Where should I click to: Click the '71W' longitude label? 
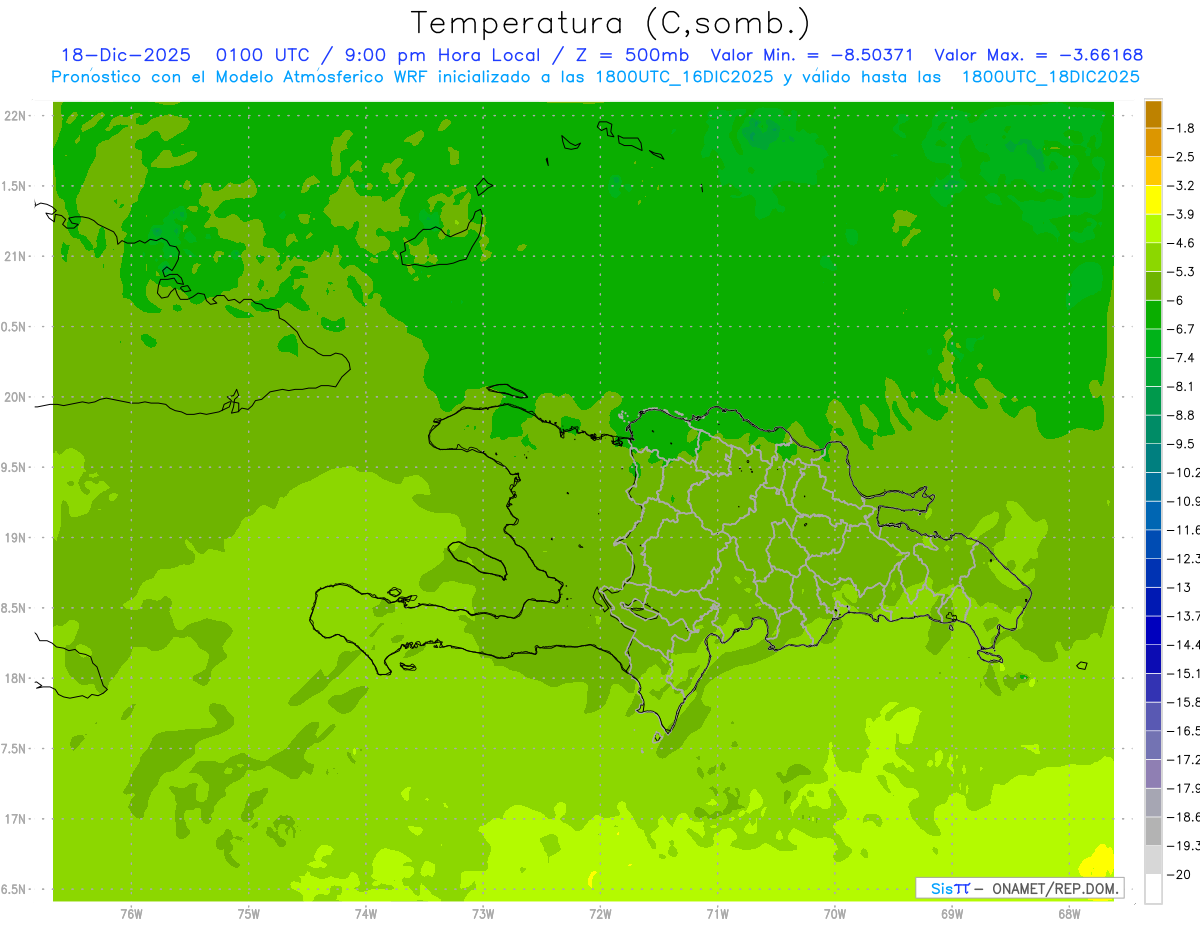click(x=717, y=914)
